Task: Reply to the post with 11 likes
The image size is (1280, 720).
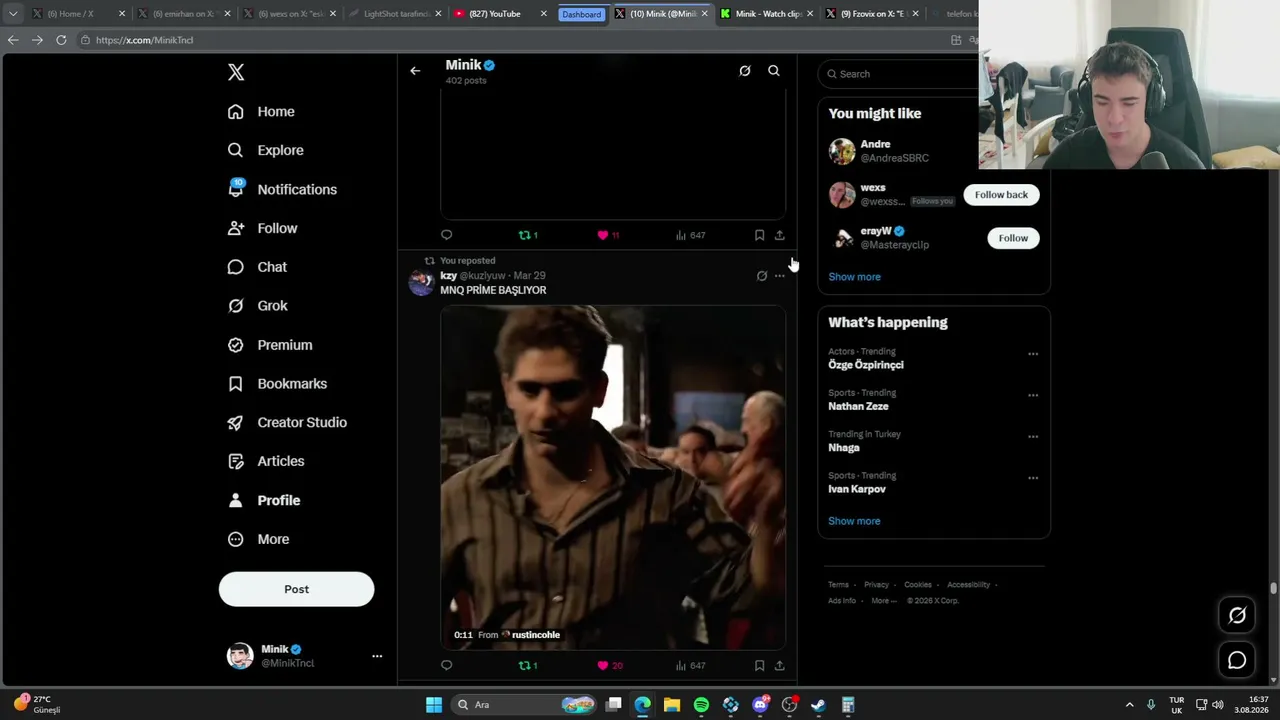Action: [447, 235]
